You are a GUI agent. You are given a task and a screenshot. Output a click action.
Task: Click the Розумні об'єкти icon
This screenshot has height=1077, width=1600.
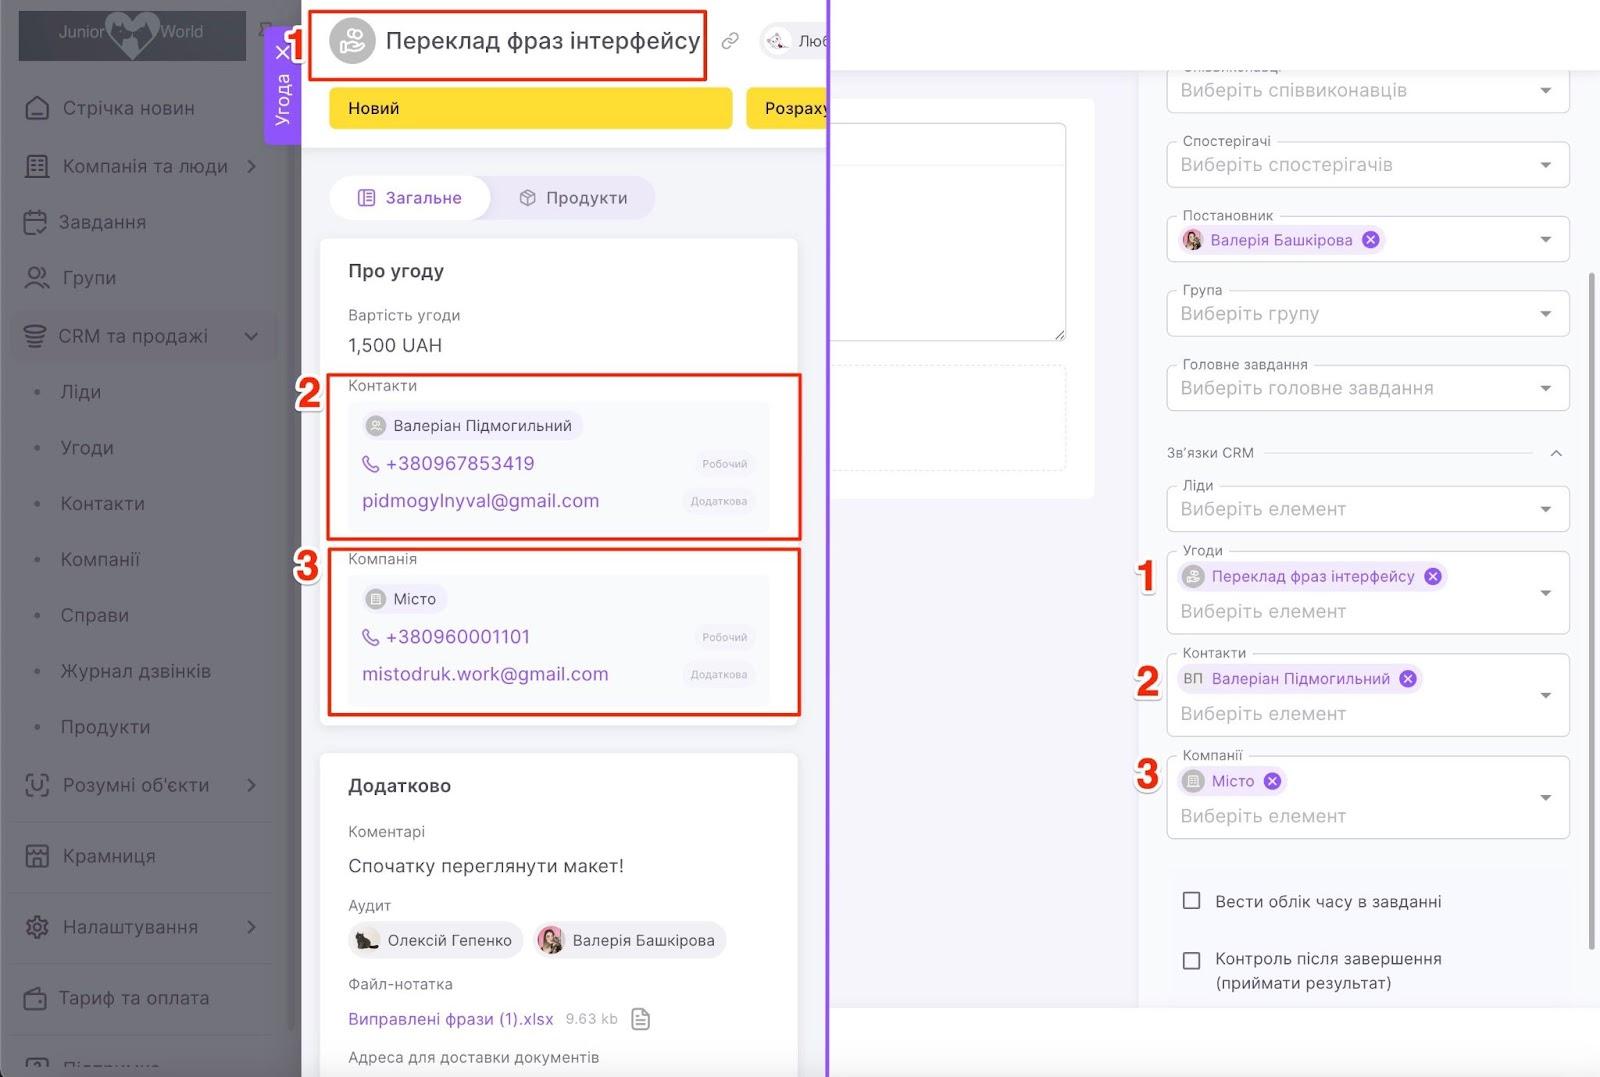pyautogui.click(x=37, y=785)
